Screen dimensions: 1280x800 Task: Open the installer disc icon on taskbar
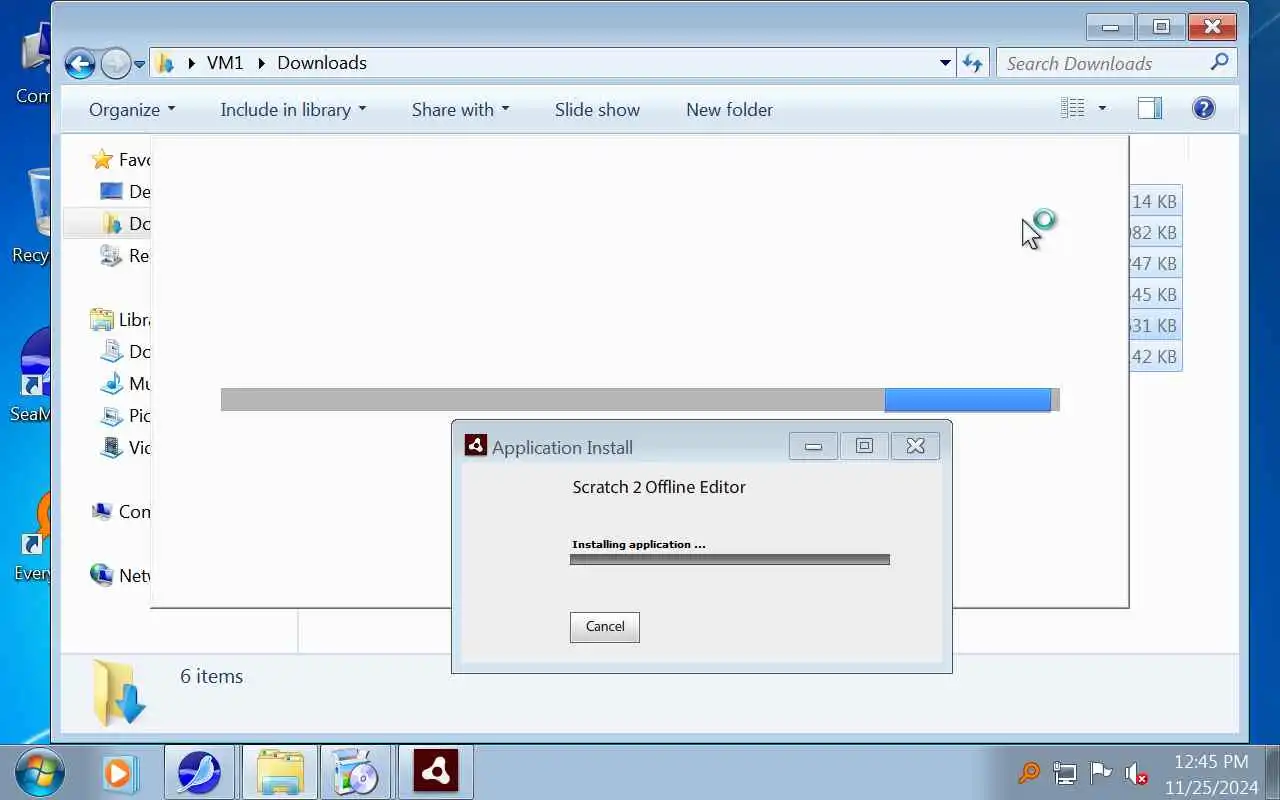355,773
